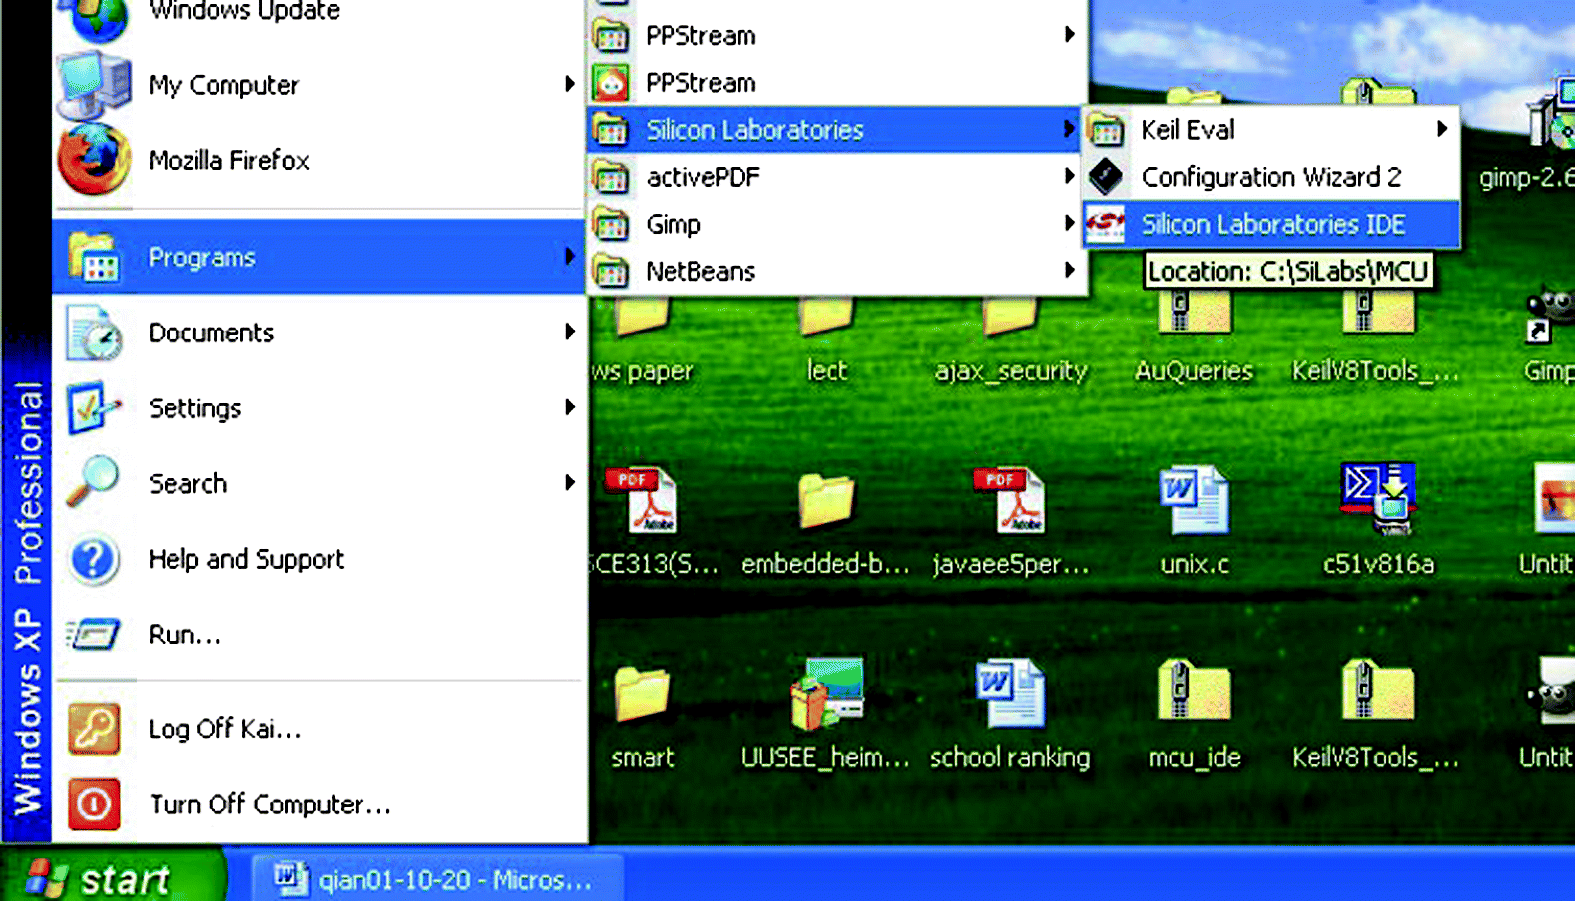Expand the Keil Eval submenu arrow
Viewport: 1575px width, 901px height.
click(1442, 128)
